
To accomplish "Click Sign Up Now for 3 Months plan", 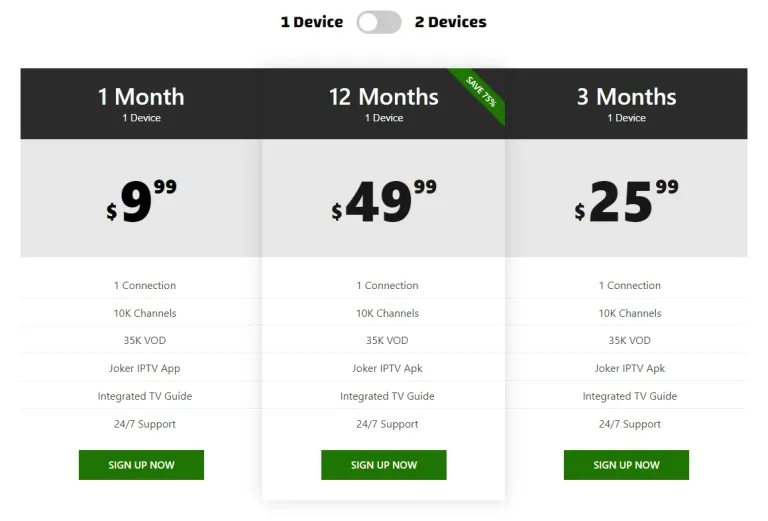I will pos(626,465).
